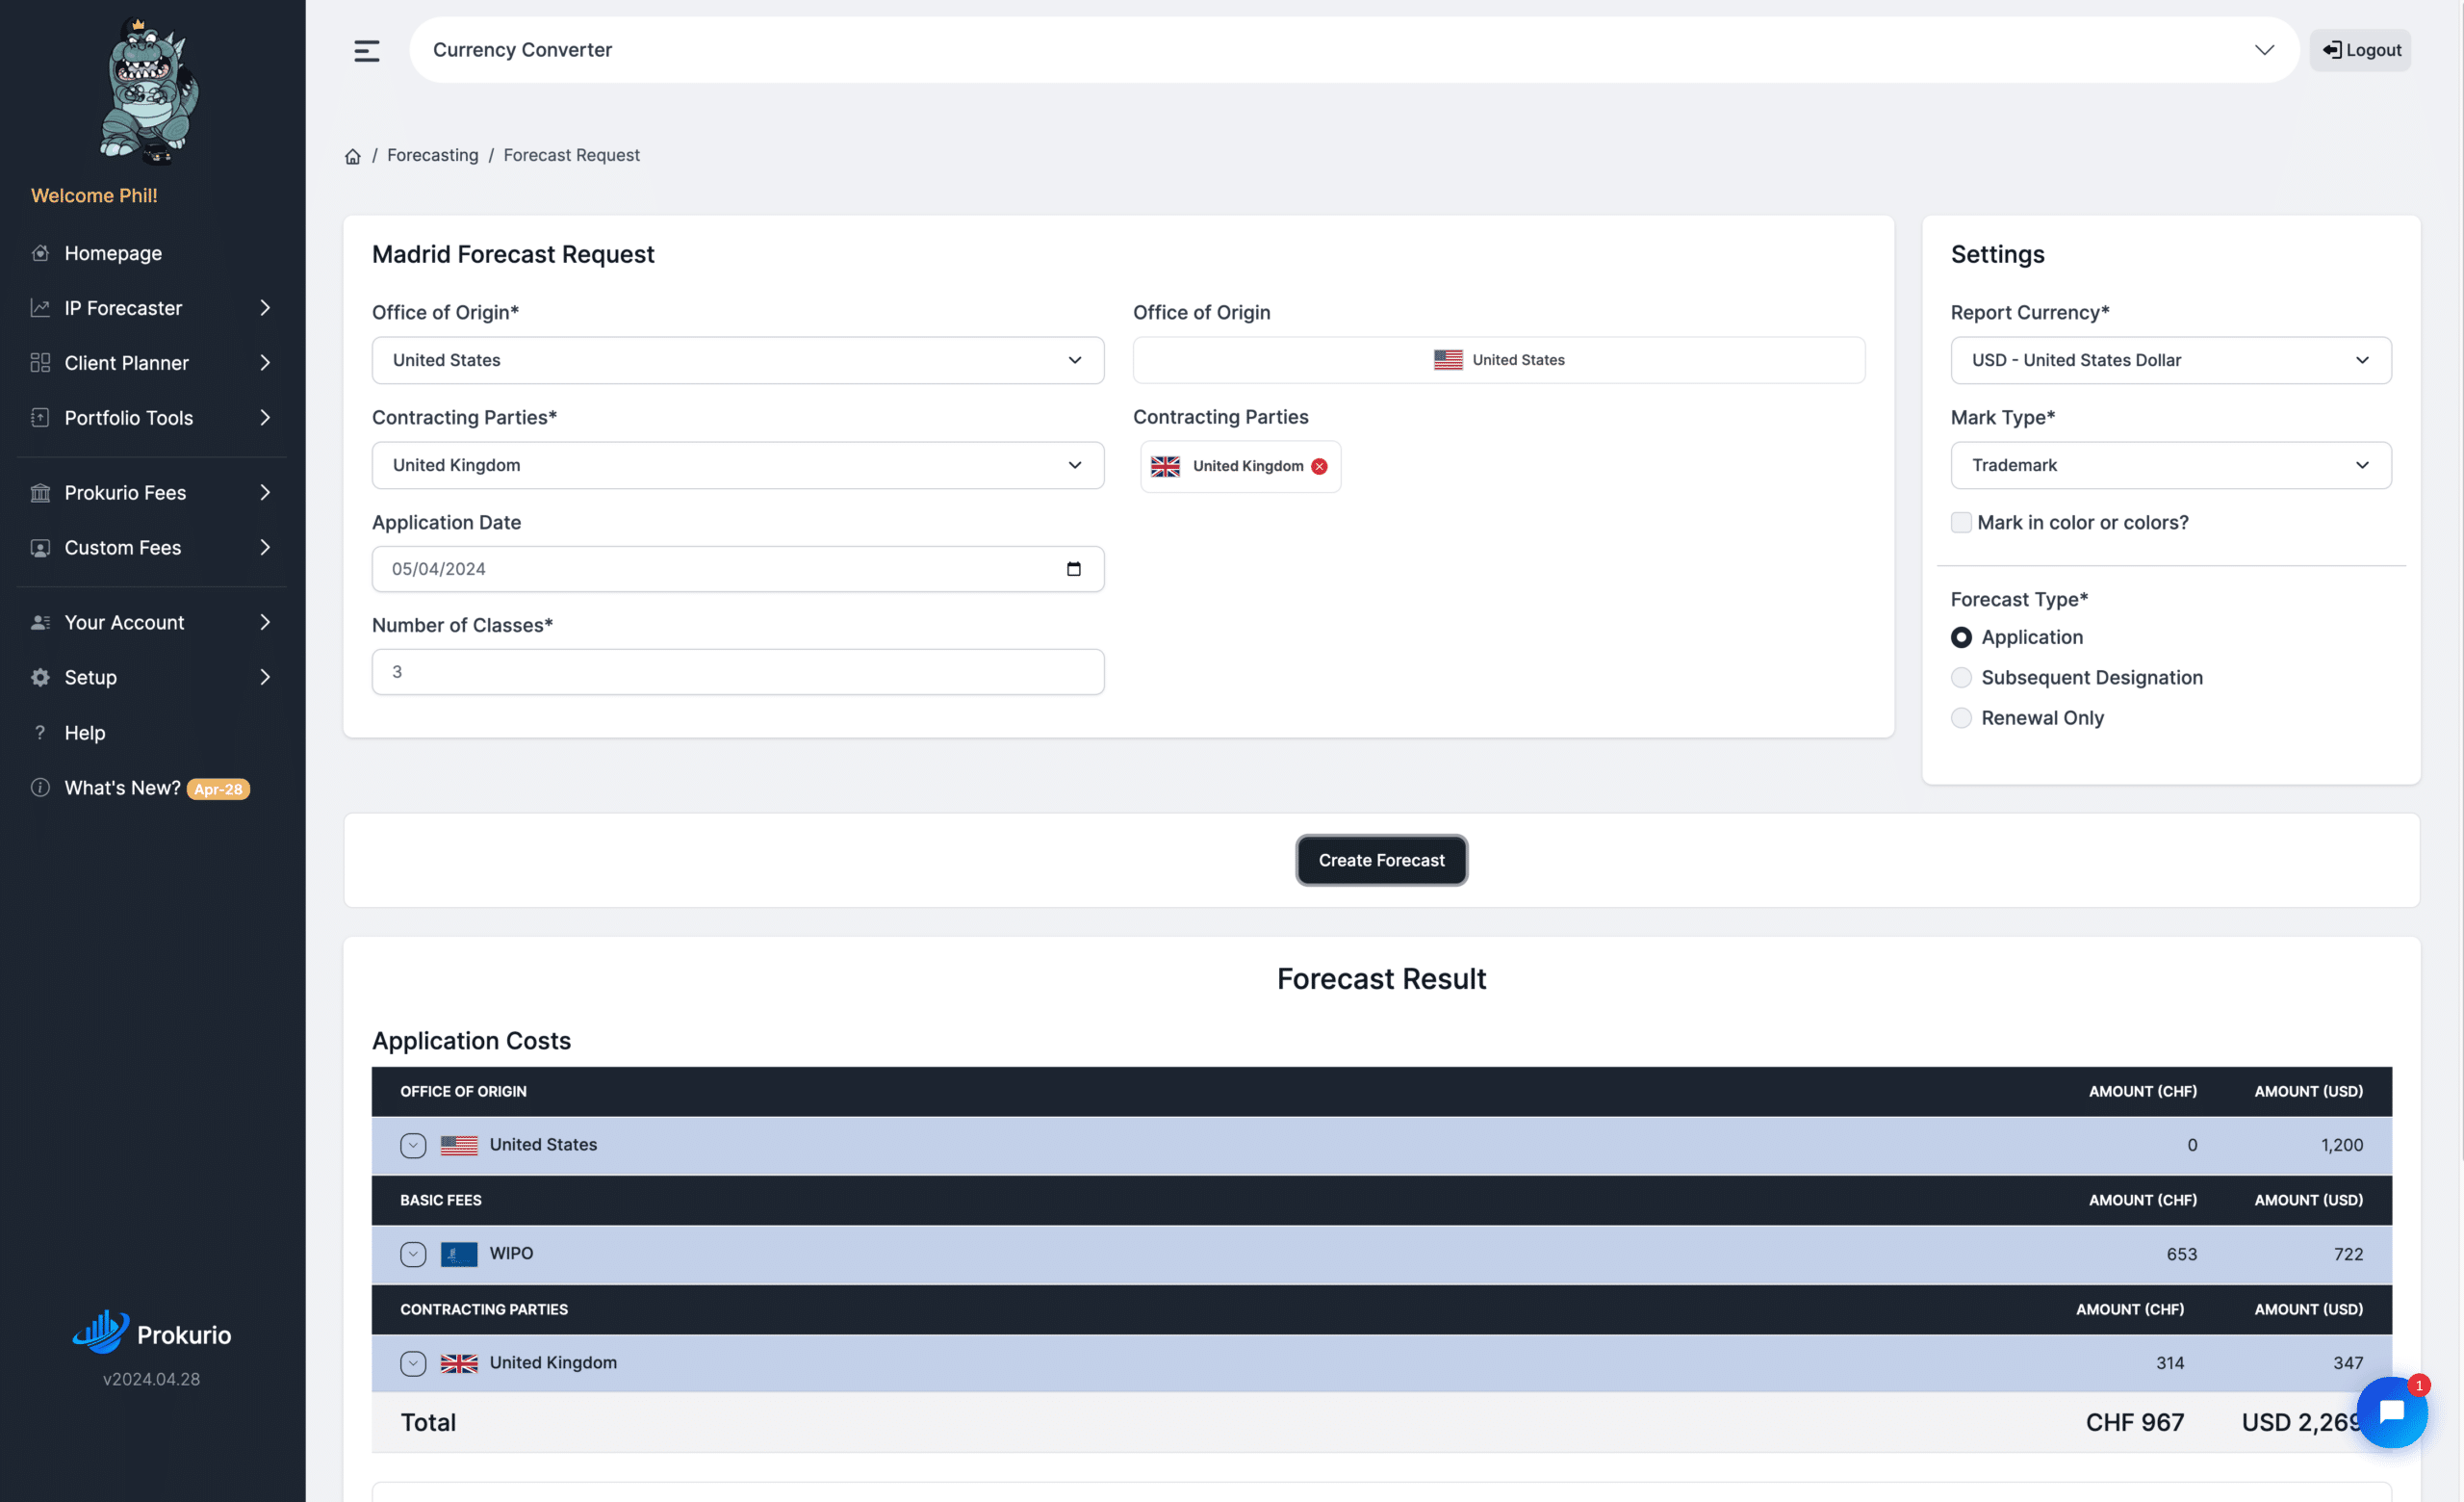The height and width of the screenshot is (1502, 2464).
Task: Go to the Forecasting breadcrumb link
Action: (x=432, y=155)
